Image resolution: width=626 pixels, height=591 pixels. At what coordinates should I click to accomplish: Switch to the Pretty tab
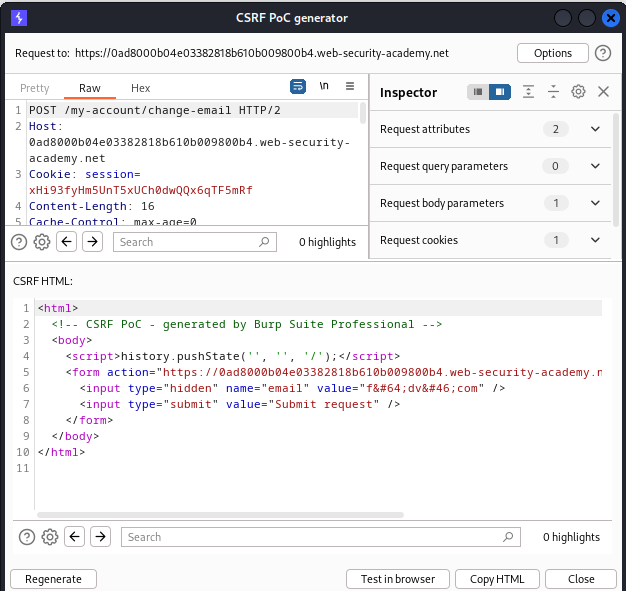pos(35,88)
